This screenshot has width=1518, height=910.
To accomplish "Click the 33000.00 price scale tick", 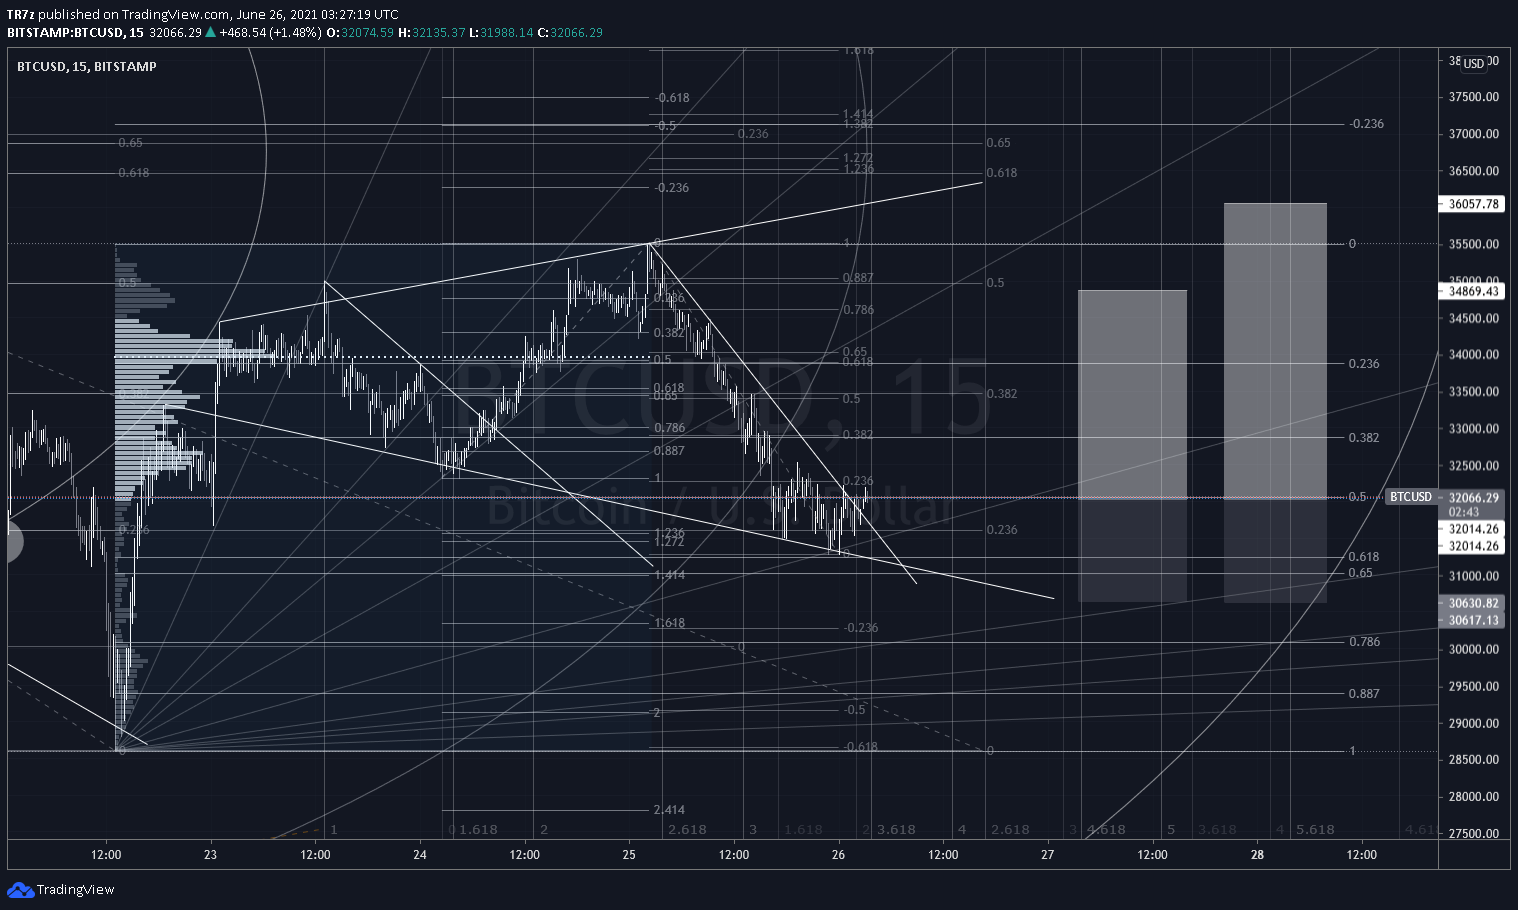I will 1473,429.
